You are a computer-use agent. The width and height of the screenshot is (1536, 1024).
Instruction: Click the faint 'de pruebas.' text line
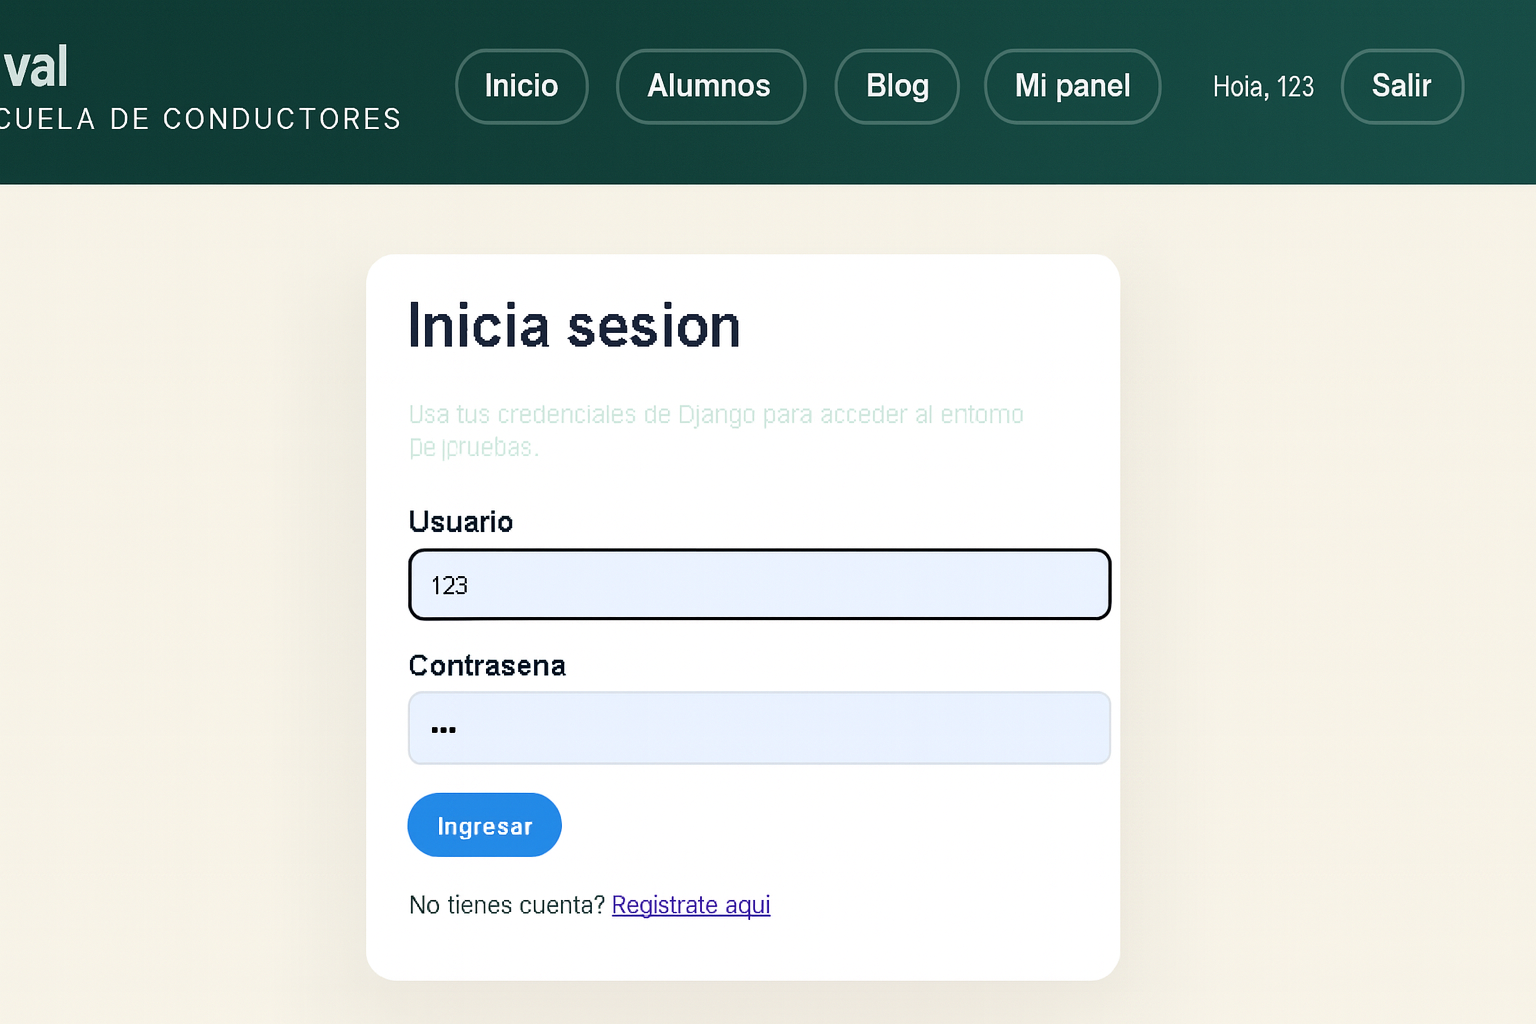pyautogui.click(x=473, y=447)
